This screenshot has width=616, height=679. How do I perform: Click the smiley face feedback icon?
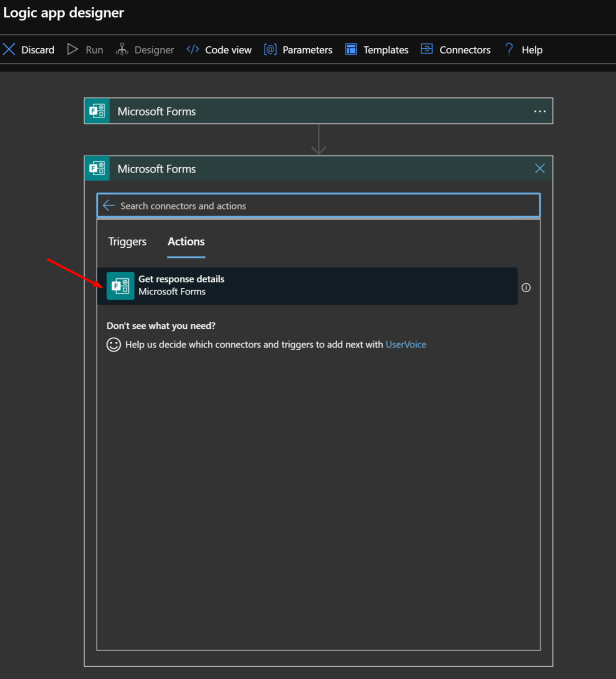(x=114, y=345)
